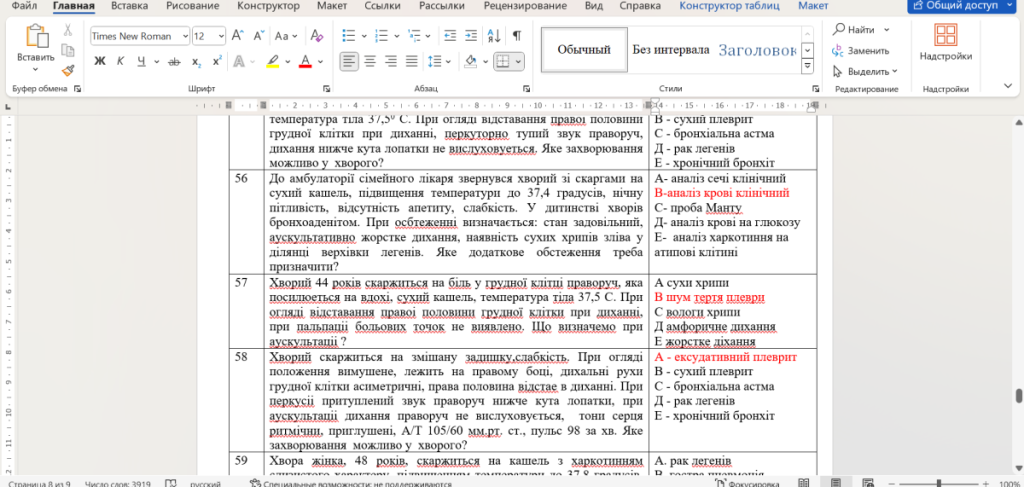Open Надстройки add-ins

coord(946,43)
